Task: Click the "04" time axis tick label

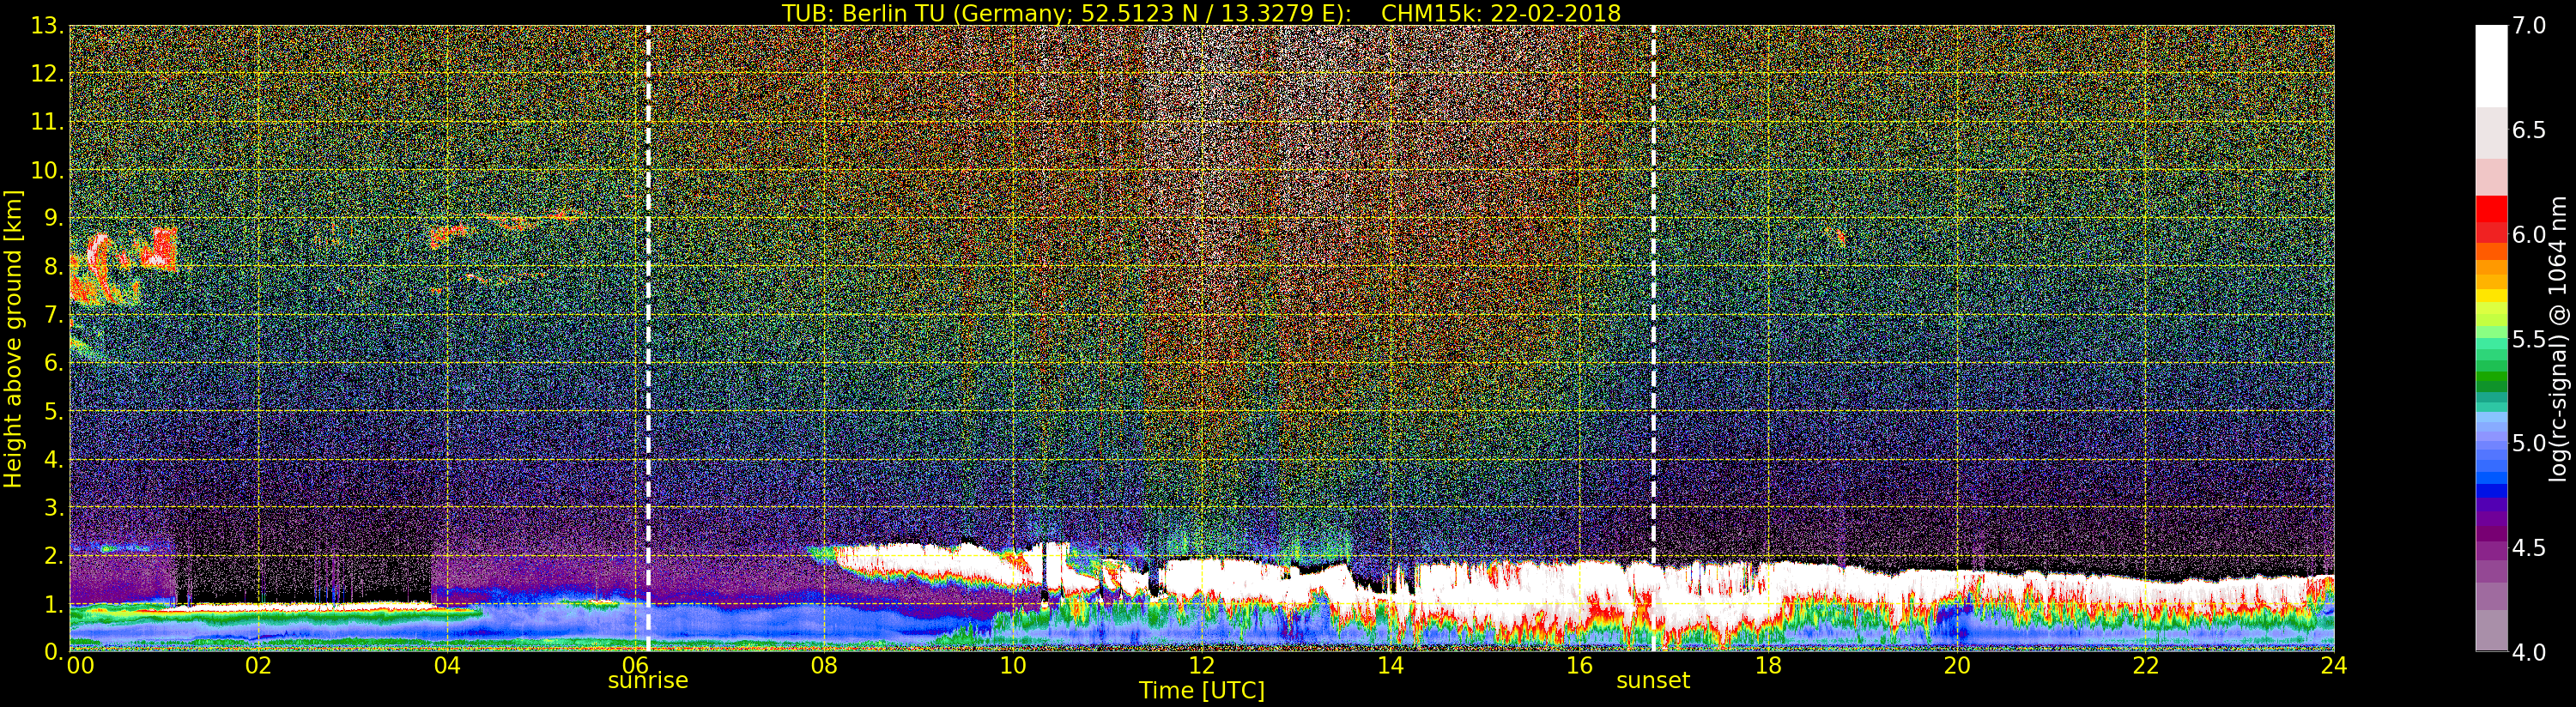Action: tap(447, 665)
